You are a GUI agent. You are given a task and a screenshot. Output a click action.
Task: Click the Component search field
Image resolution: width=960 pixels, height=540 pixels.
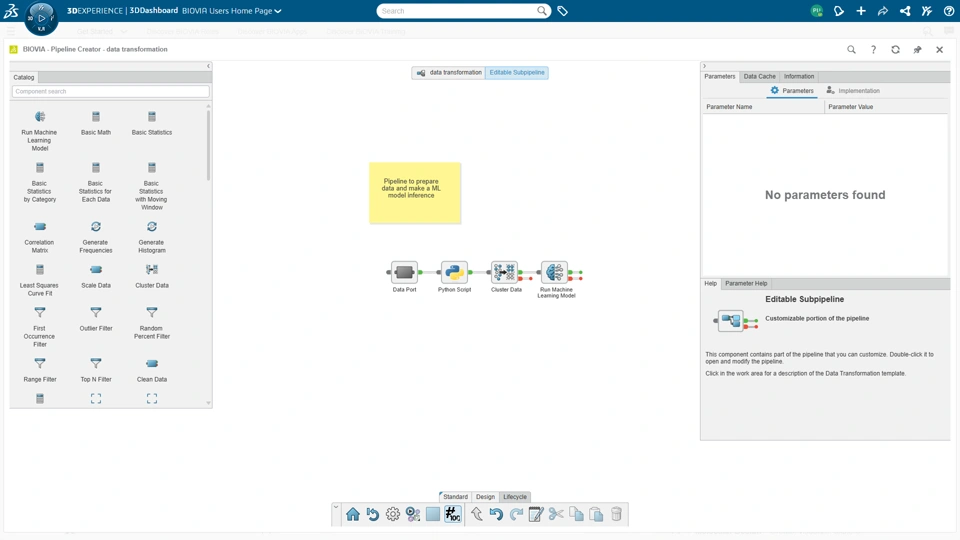click(x=110, y=91)
